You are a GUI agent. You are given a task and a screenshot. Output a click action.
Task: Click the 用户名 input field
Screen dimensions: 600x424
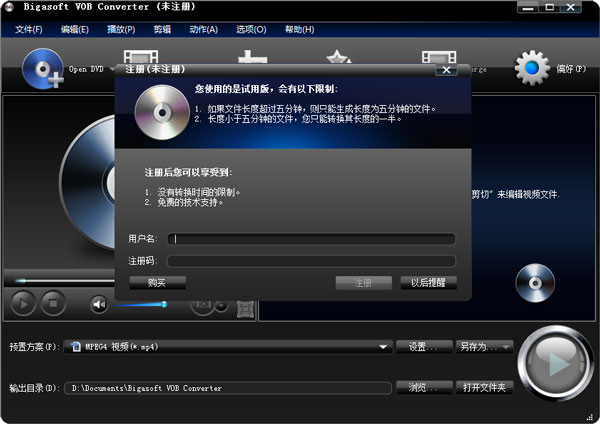pyautogui.click(x=311, y=239)
